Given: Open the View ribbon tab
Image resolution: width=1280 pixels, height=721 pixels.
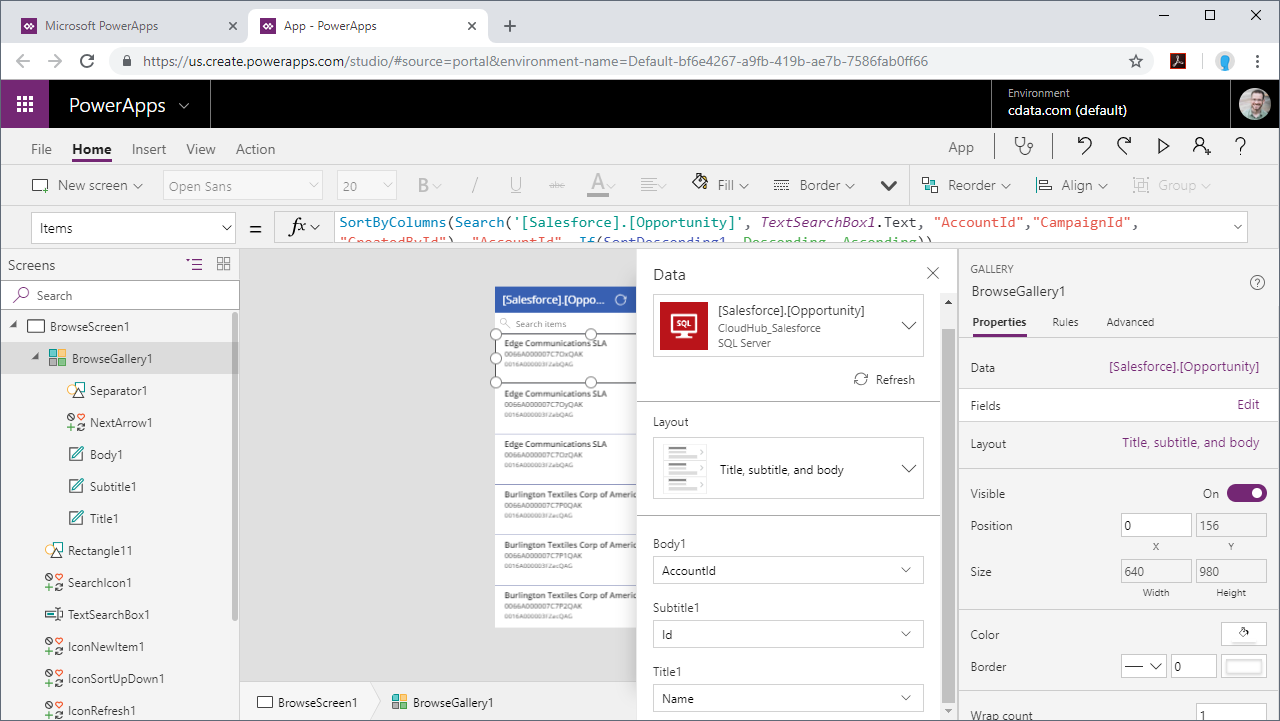Looking at the screenshot, I should (x=201, y=149).
